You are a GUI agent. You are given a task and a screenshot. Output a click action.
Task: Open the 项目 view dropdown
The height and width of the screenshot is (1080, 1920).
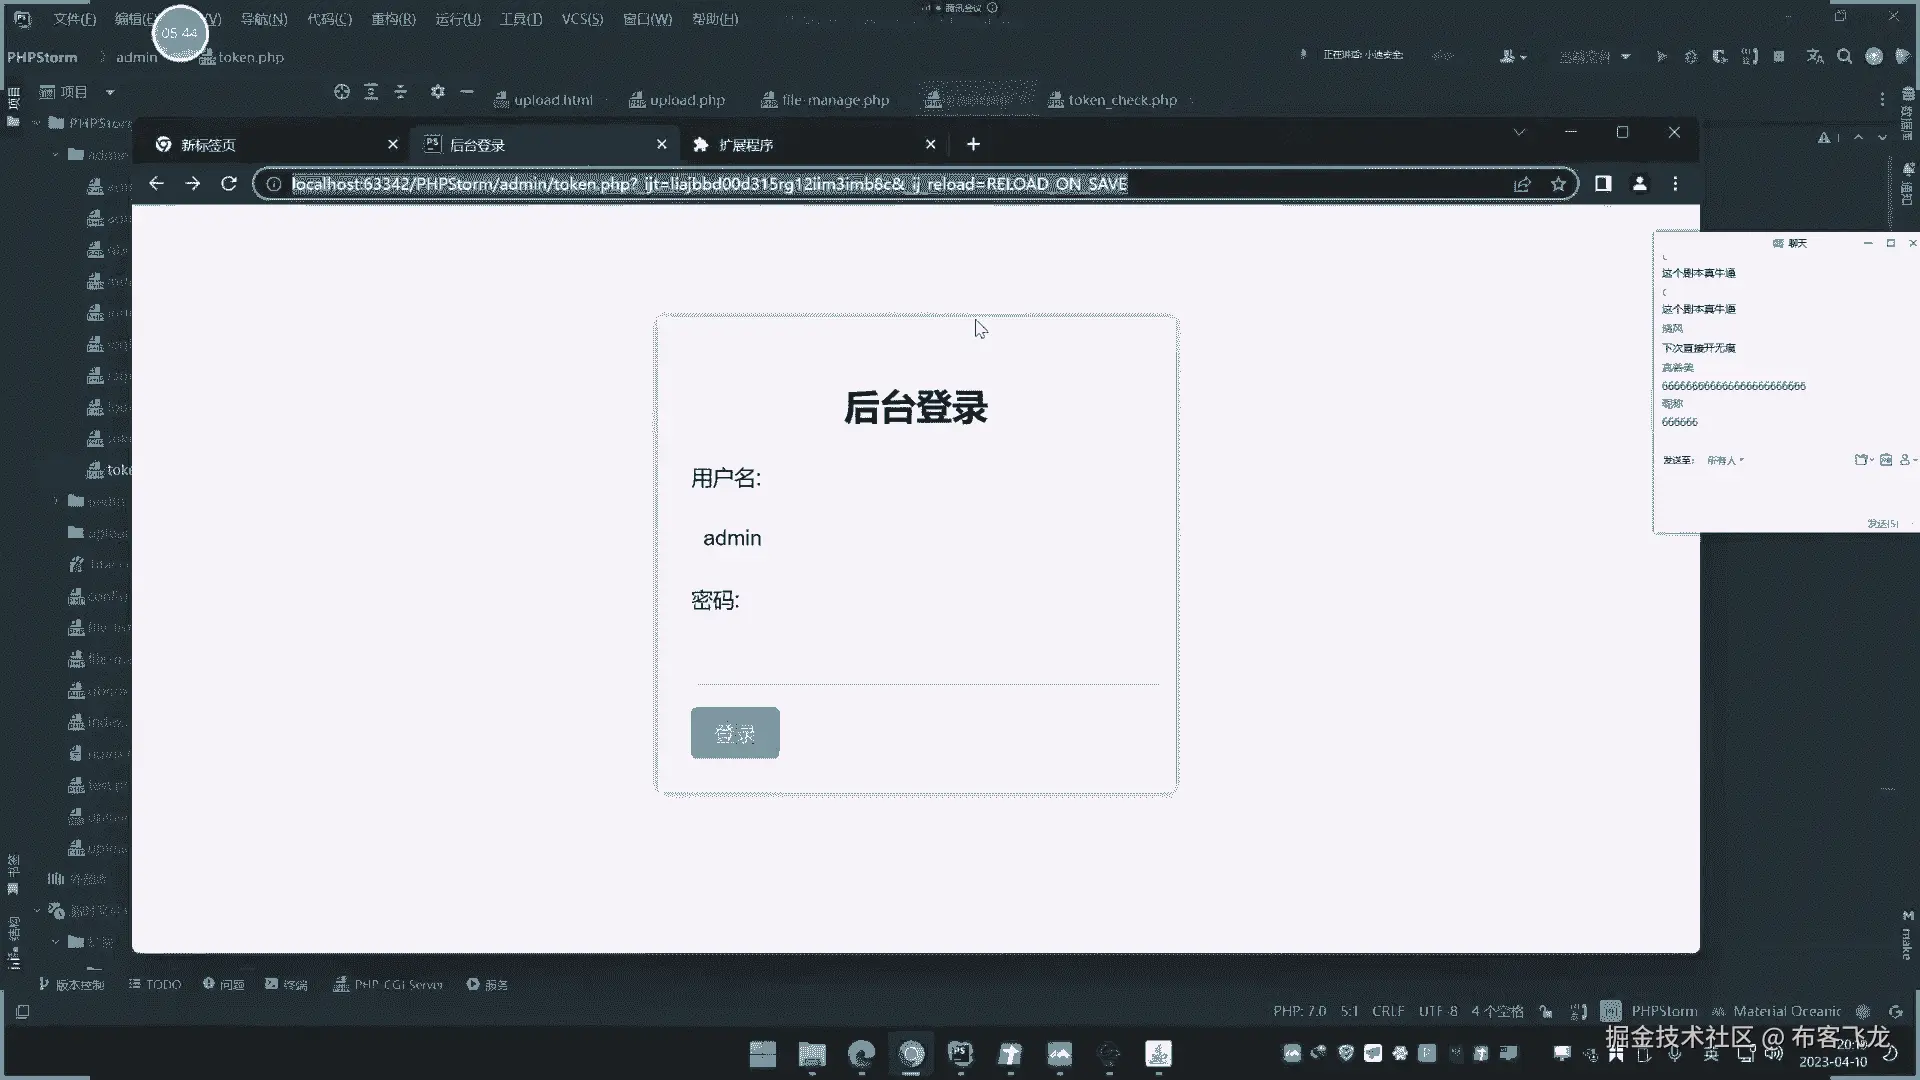click(x=110, y=92)
